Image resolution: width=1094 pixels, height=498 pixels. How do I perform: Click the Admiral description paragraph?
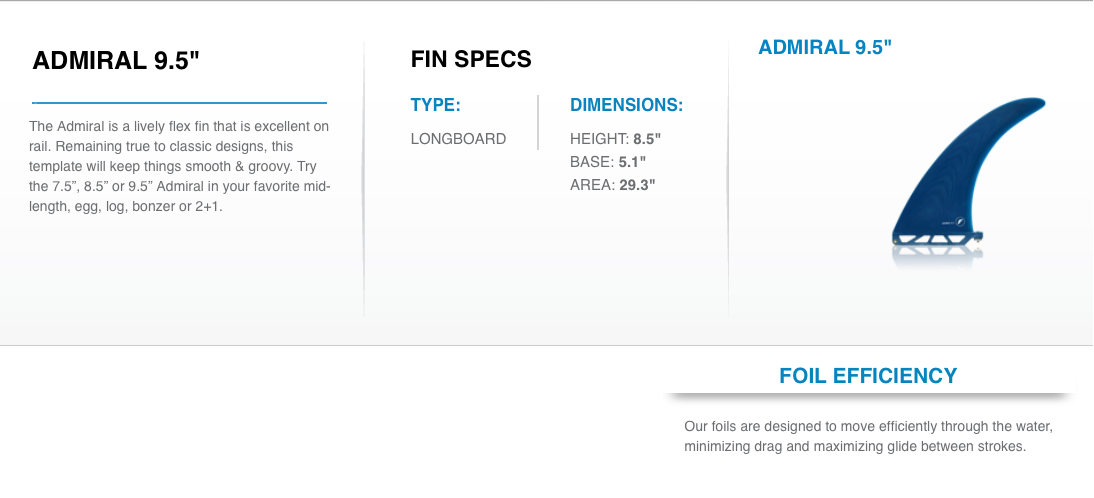[180, 167]
